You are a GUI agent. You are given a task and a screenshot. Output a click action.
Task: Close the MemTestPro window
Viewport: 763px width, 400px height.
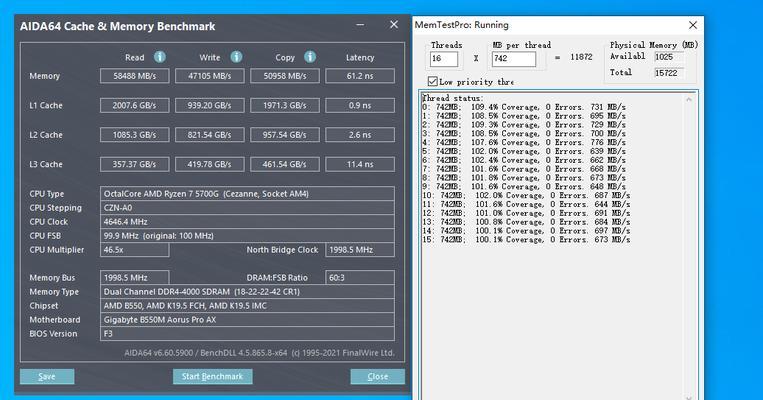[693, 25]
